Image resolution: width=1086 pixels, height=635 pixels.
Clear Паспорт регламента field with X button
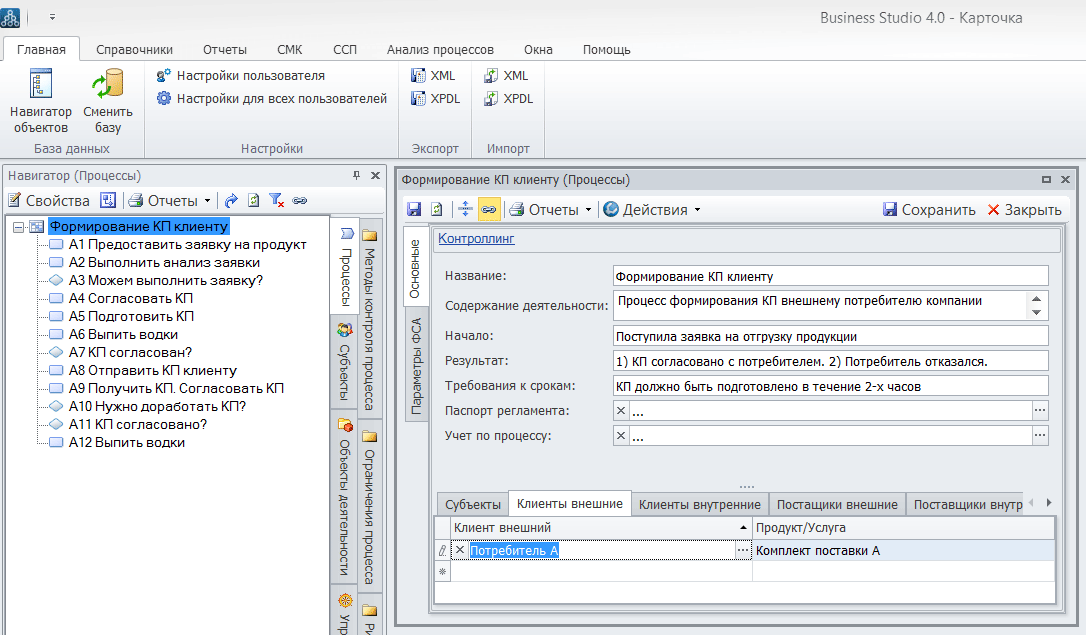(621, 410)
